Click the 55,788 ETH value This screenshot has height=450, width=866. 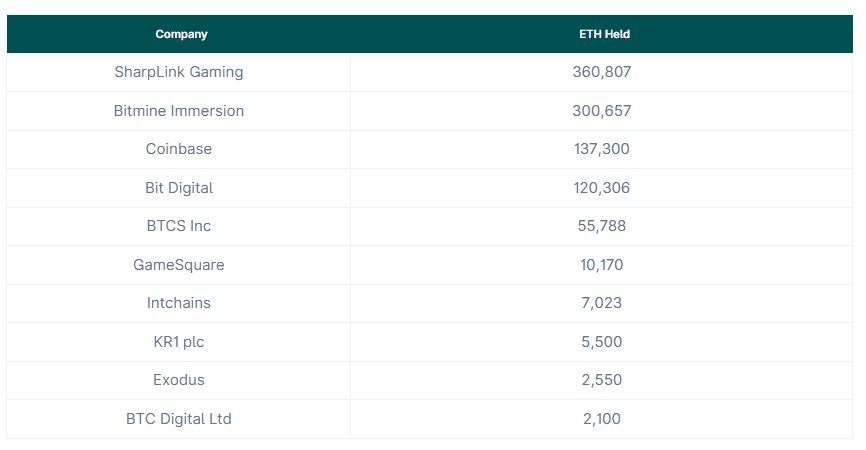(602, 226)
